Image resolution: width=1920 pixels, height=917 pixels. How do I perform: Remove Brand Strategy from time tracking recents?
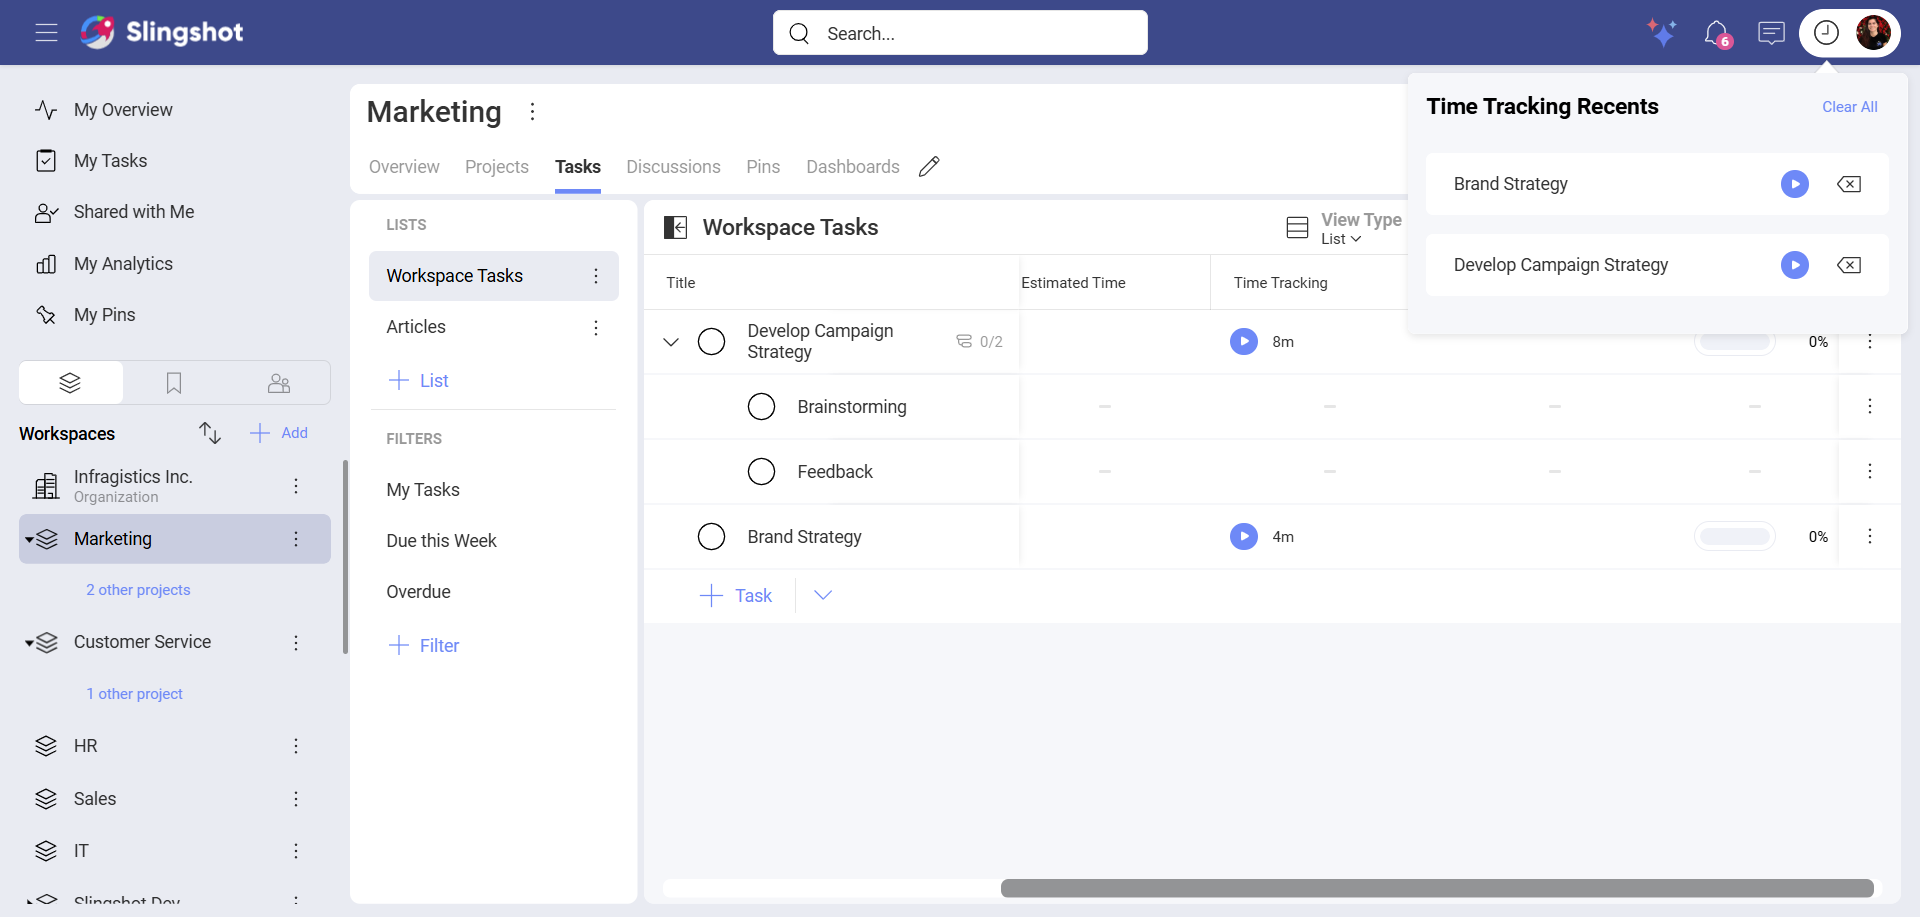pyautogui.click(x=1849, y=184)
